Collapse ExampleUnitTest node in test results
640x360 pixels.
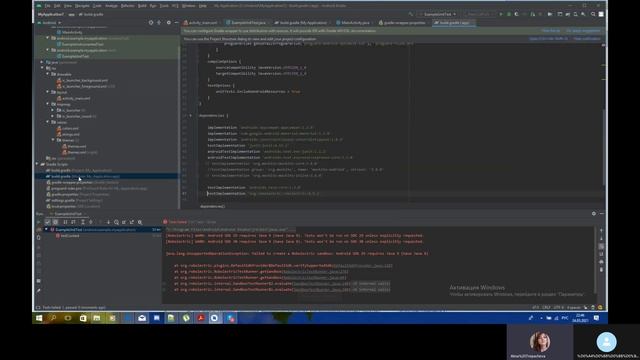(x=47, y=230)
